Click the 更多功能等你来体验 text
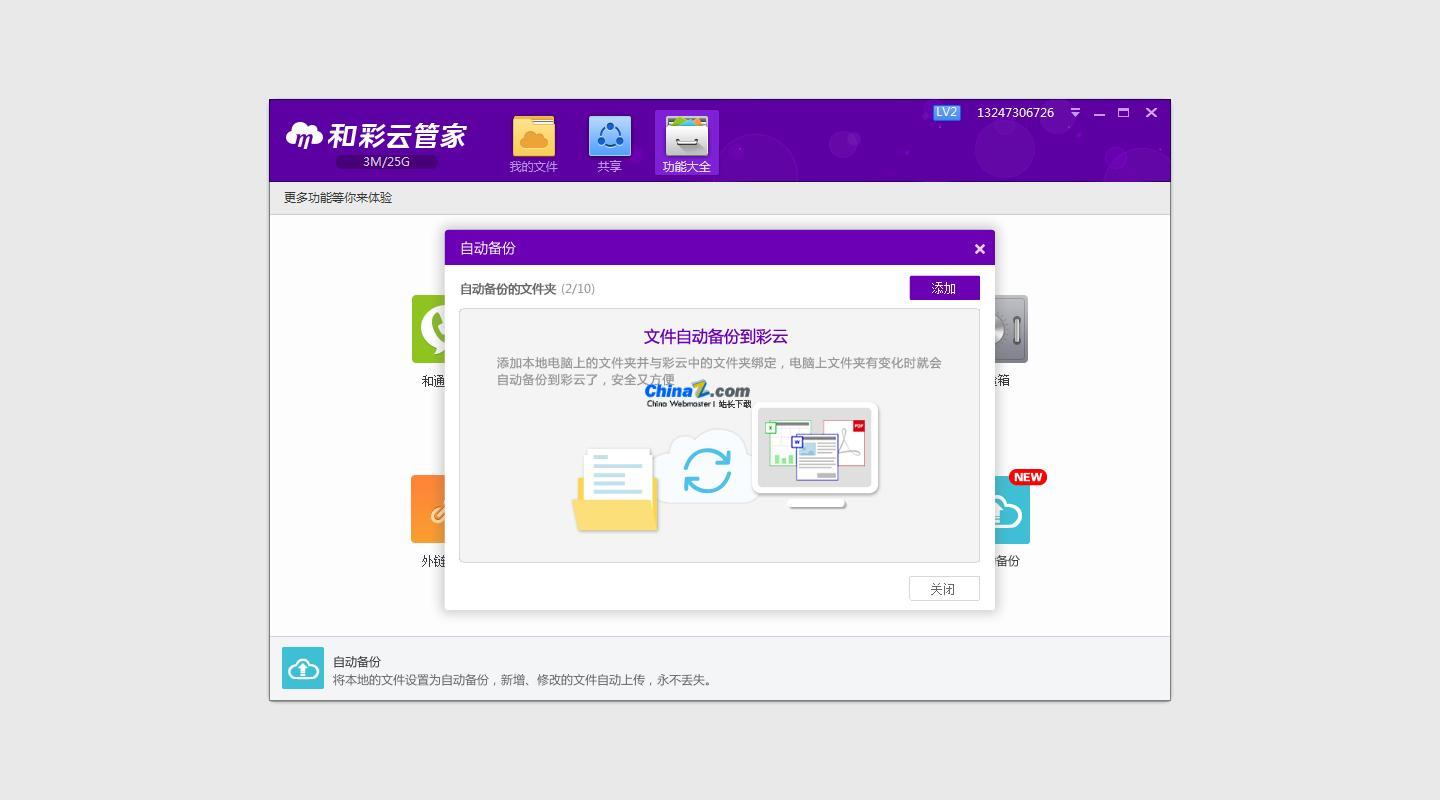The height and width of the screenshot is (800, 1440). tap(338, 198)
